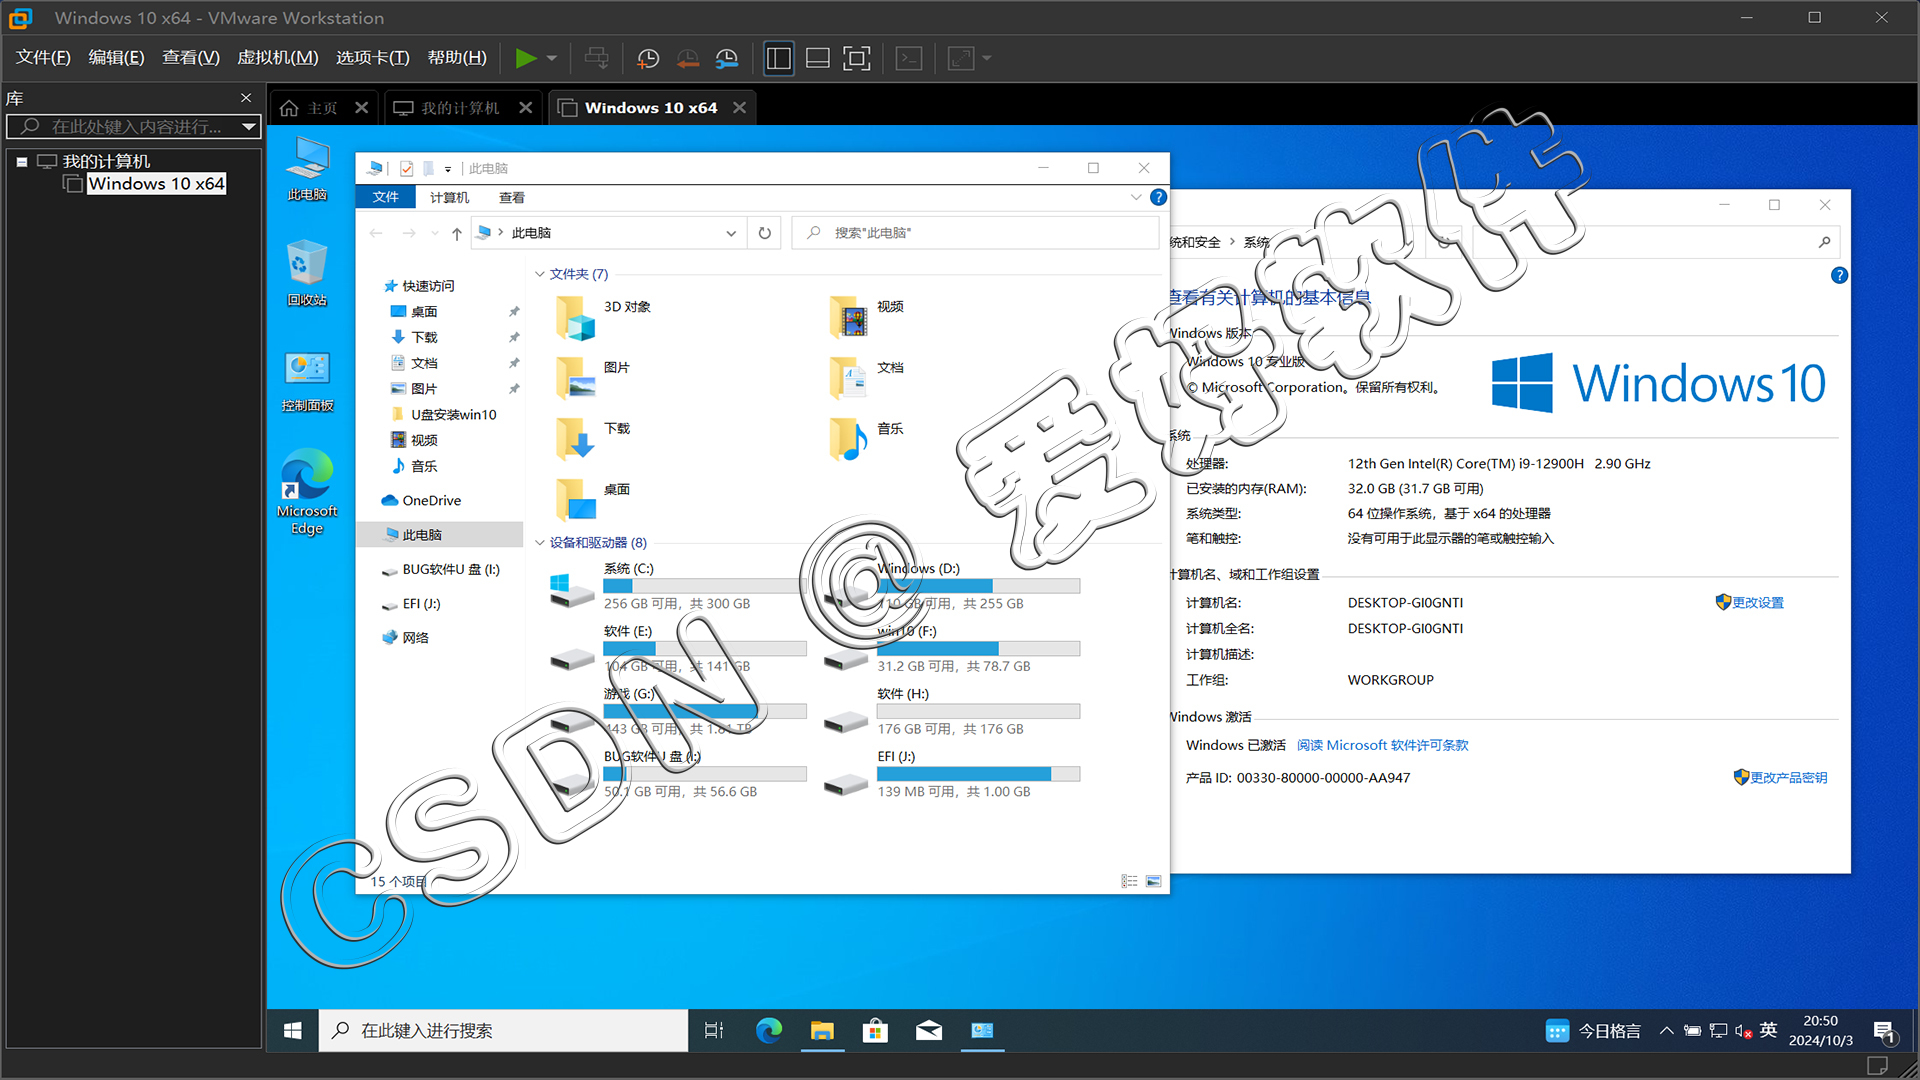Enter full screen mode icon

coord(857,58)
